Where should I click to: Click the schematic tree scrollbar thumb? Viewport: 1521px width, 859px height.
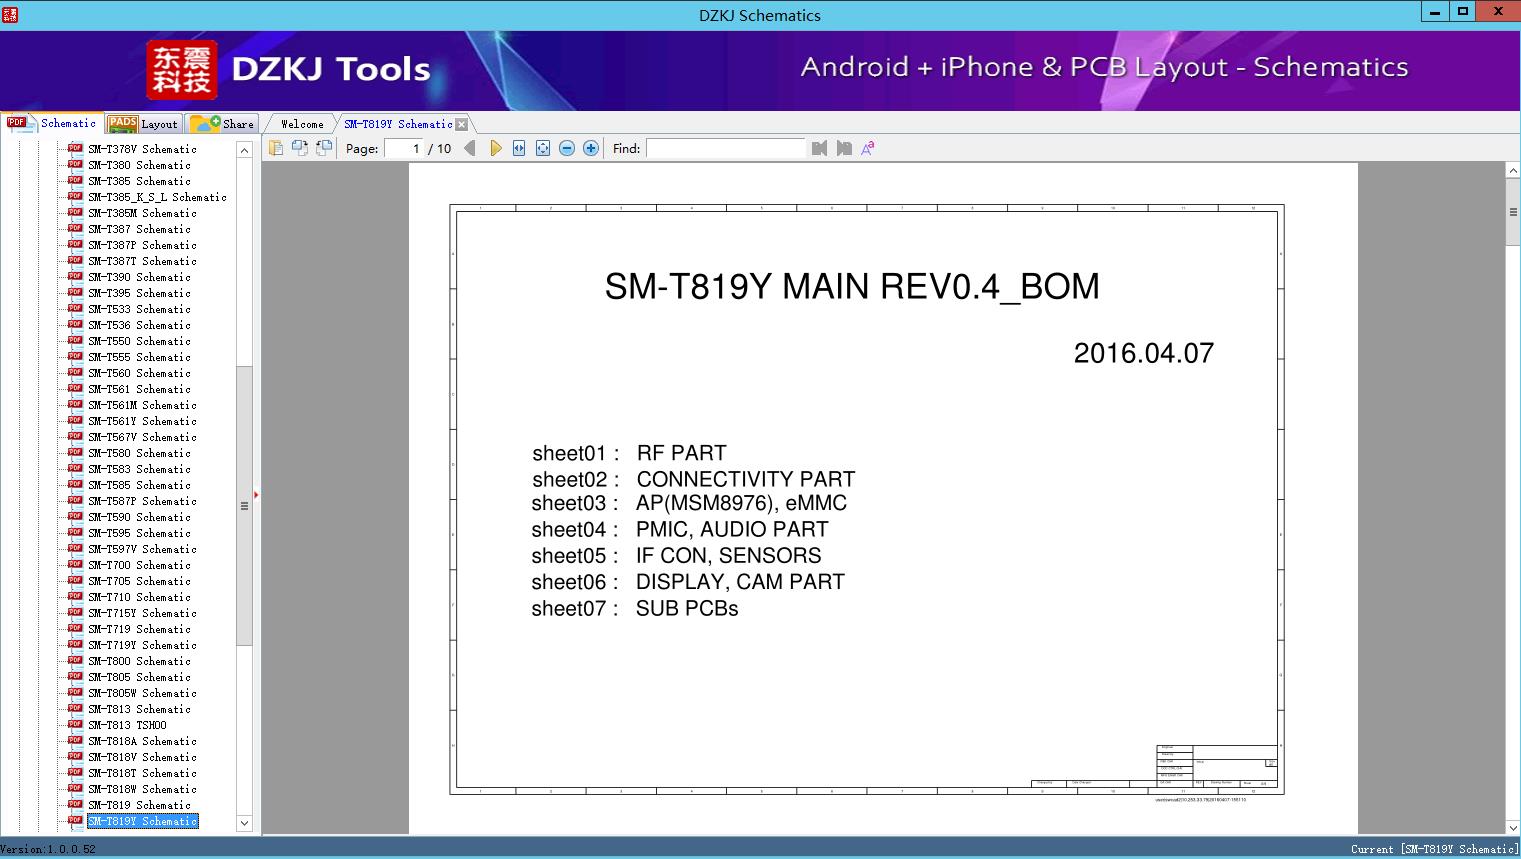point(244,506)
